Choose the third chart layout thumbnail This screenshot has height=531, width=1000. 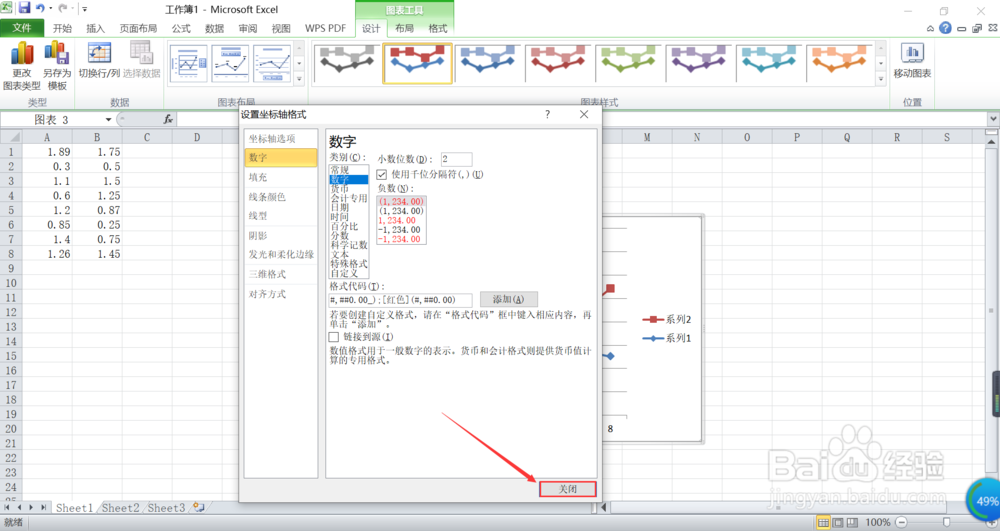(x=272, y=64)
